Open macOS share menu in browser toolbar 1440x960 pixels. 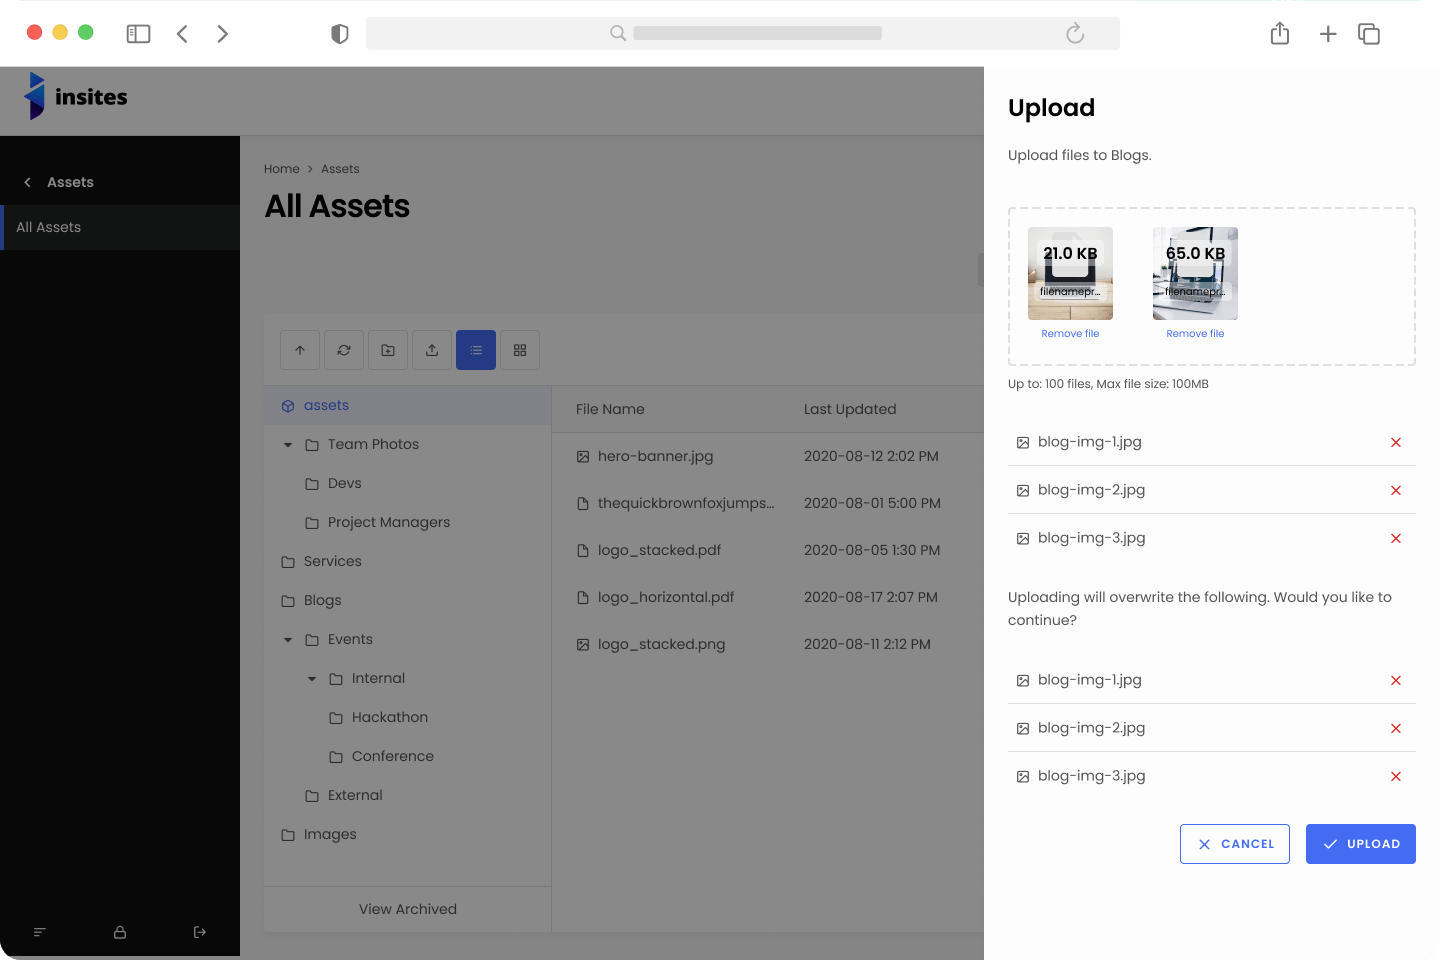pos(1279,33)
